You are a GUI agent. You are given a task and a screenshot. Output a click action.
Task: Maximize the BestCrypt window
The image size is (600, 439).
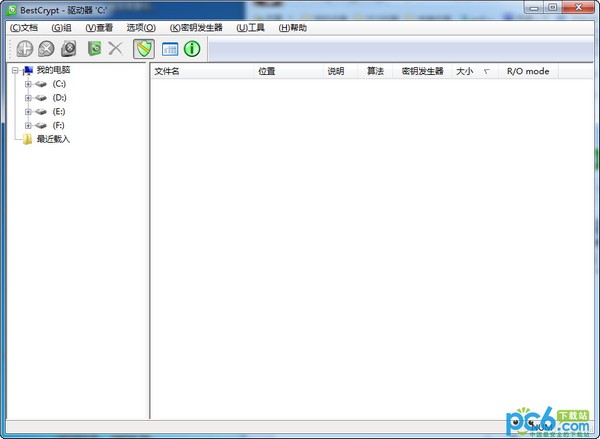pyautogui.click(x=553, y=7)
